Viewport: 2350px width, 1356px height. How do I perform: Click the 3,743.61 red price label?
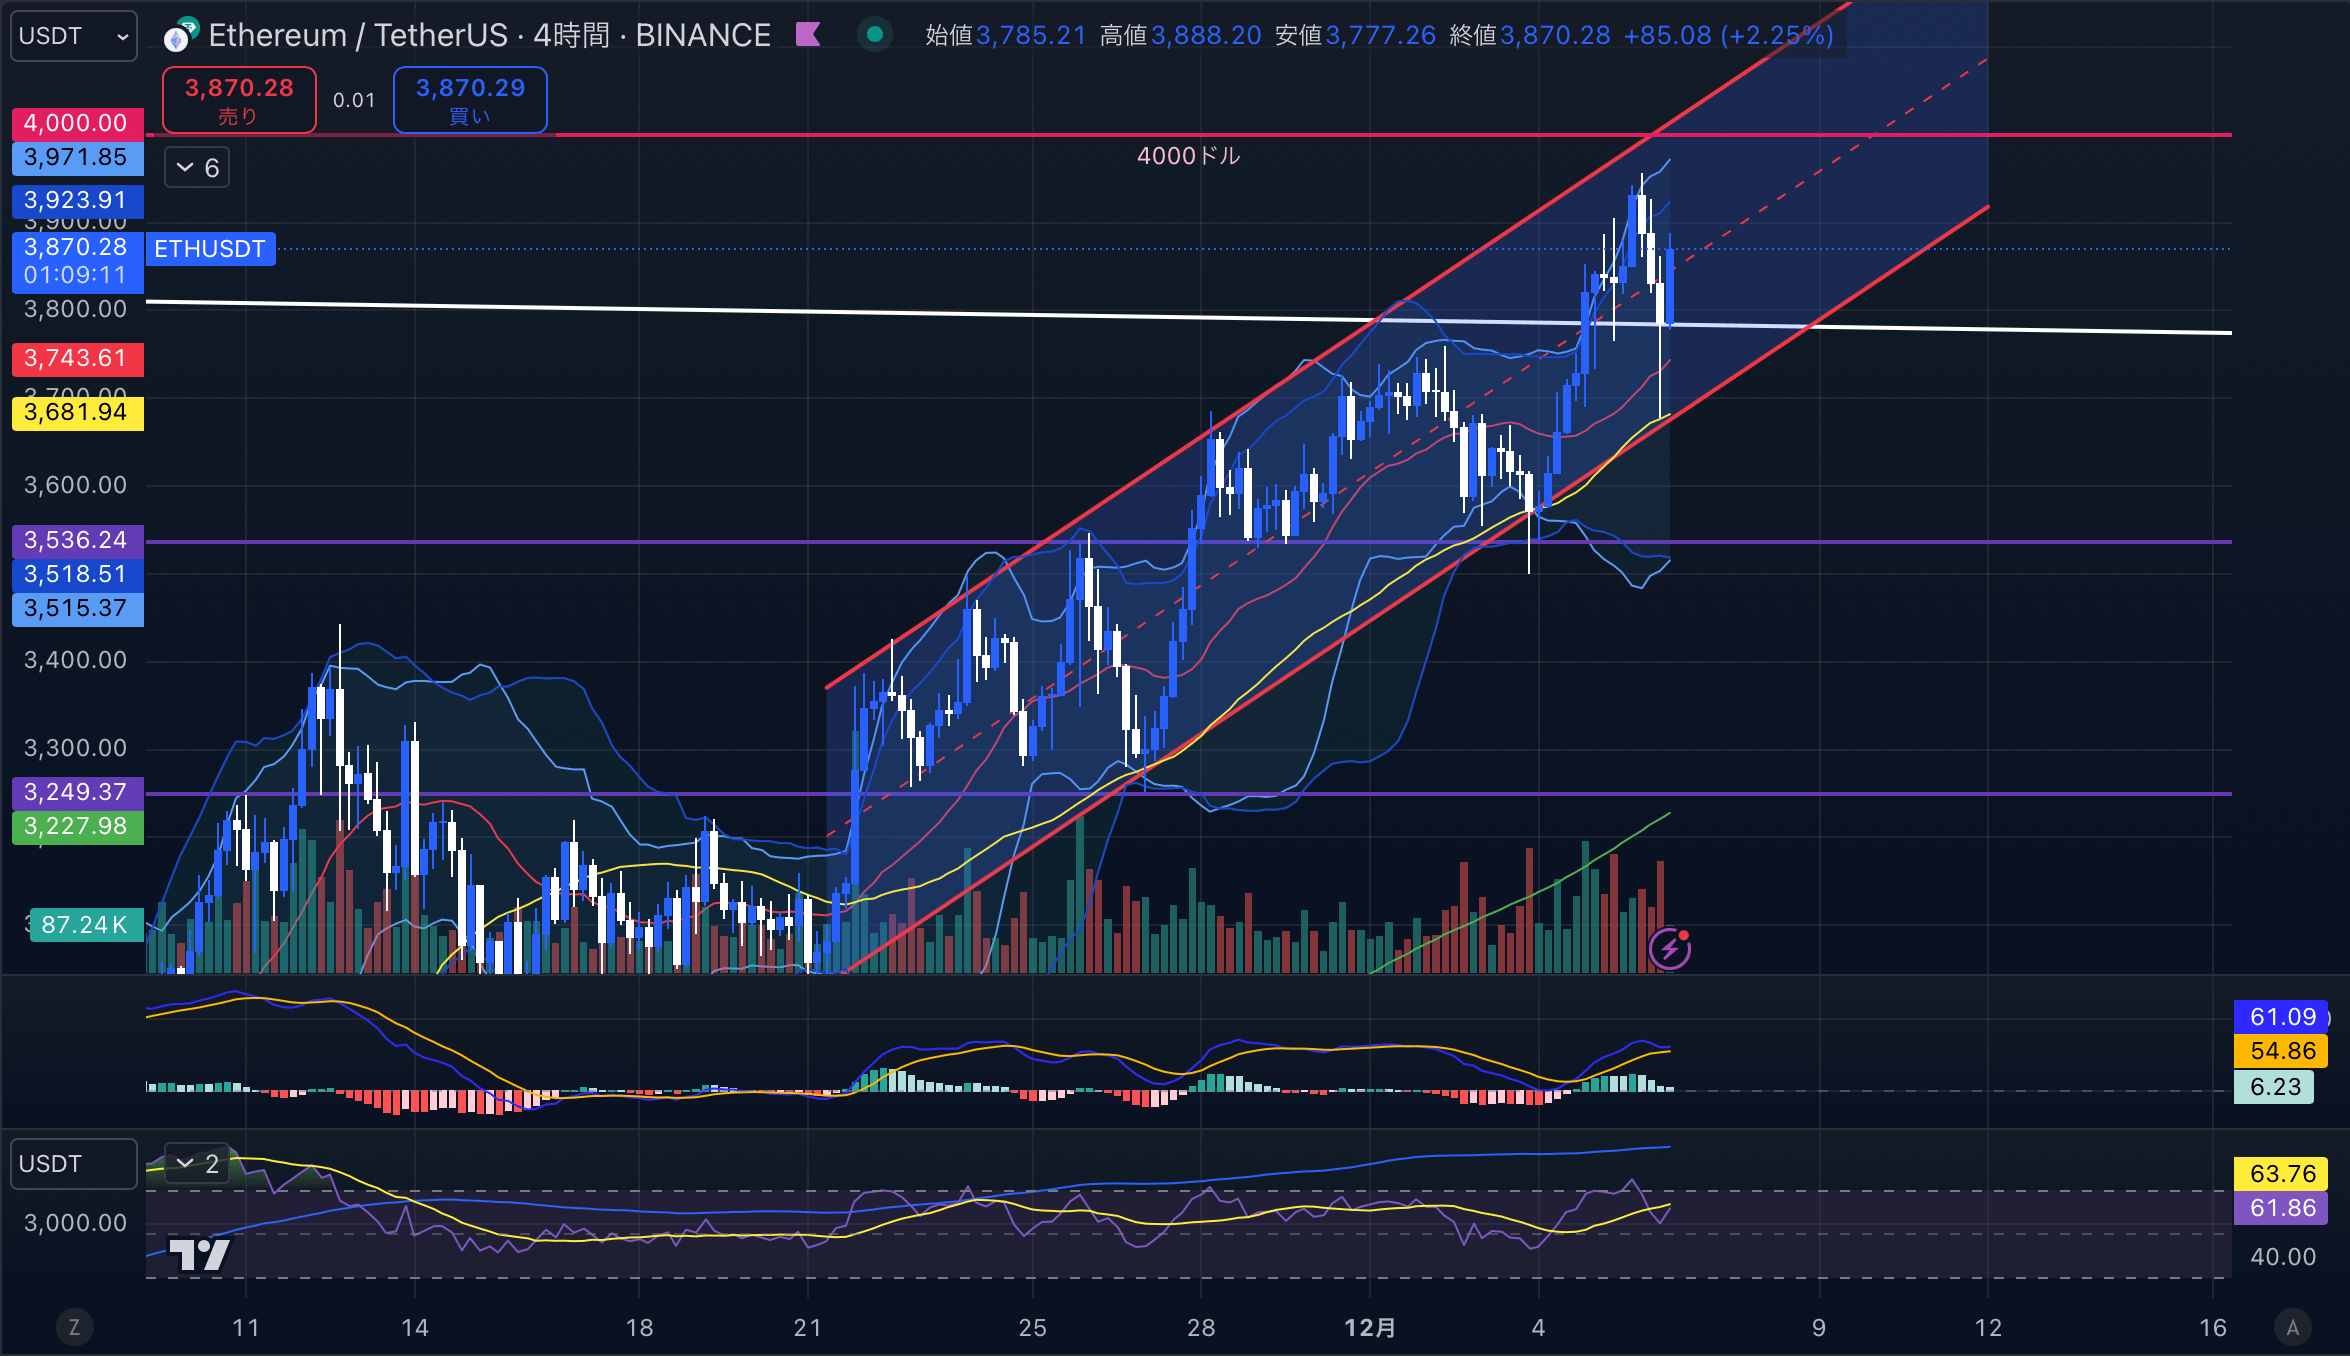[77, 359]
